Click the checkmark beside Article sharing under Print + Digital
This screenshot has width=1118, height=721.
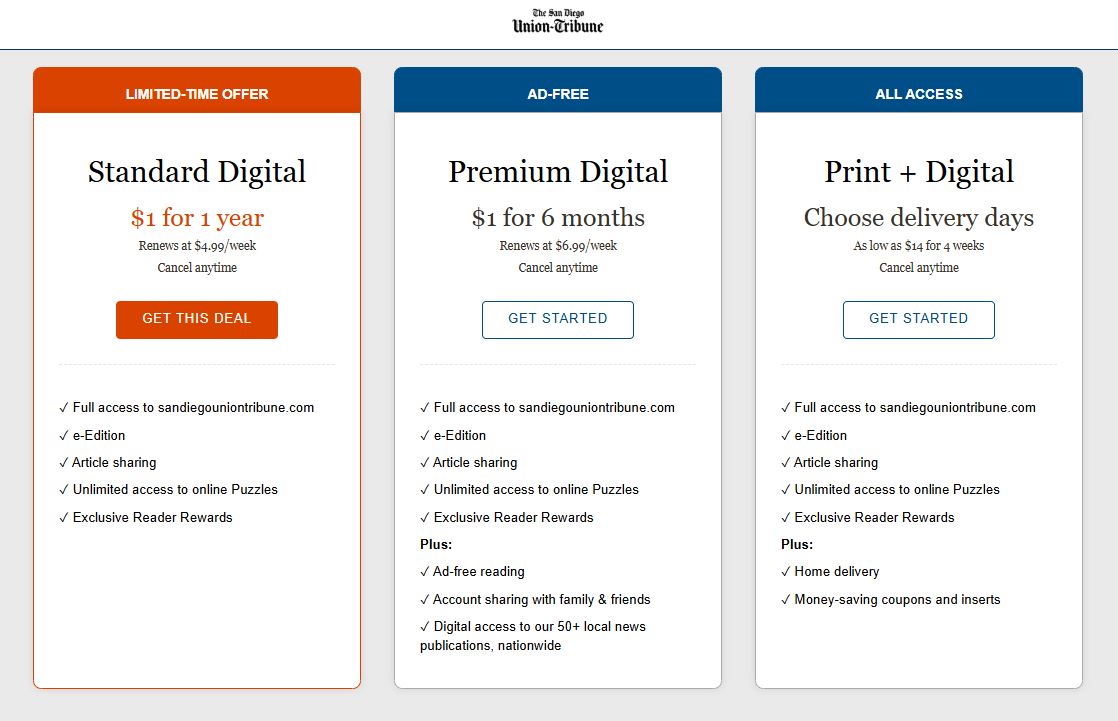[786, 462]
